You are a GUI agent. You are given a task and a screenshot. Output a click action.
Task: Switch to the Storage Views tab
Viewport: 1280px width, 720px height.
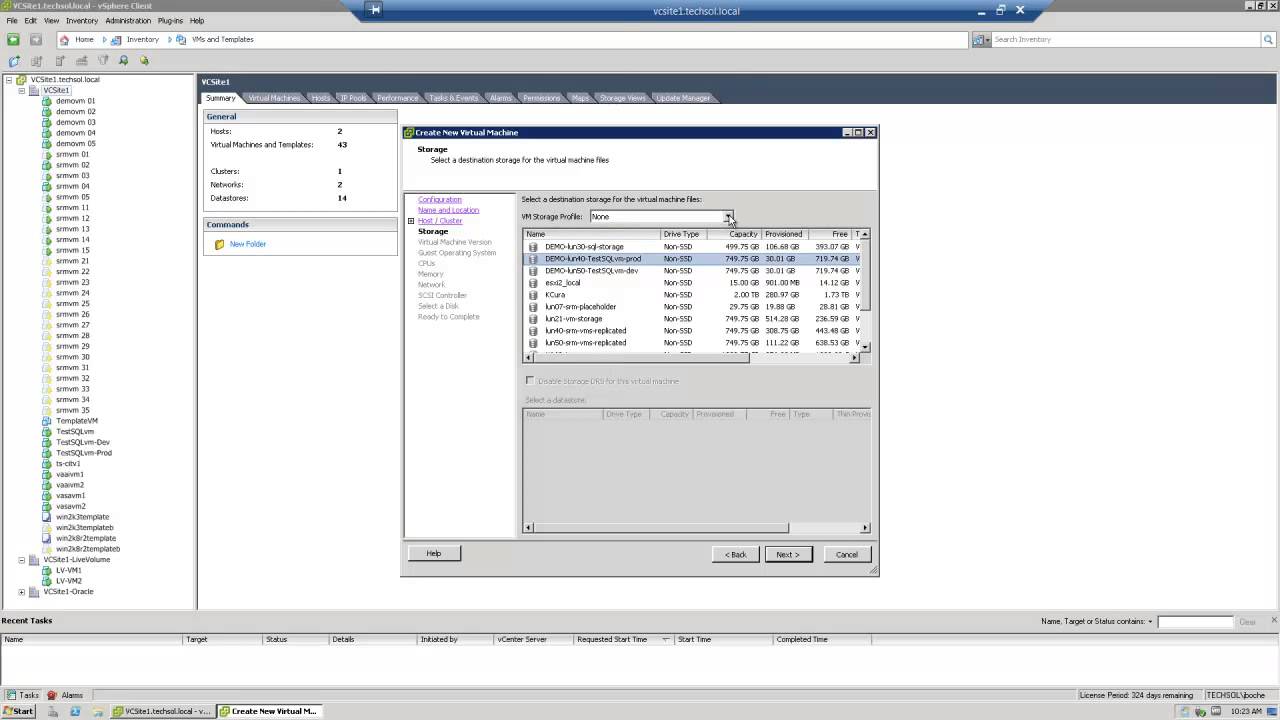tap(622, 98)
